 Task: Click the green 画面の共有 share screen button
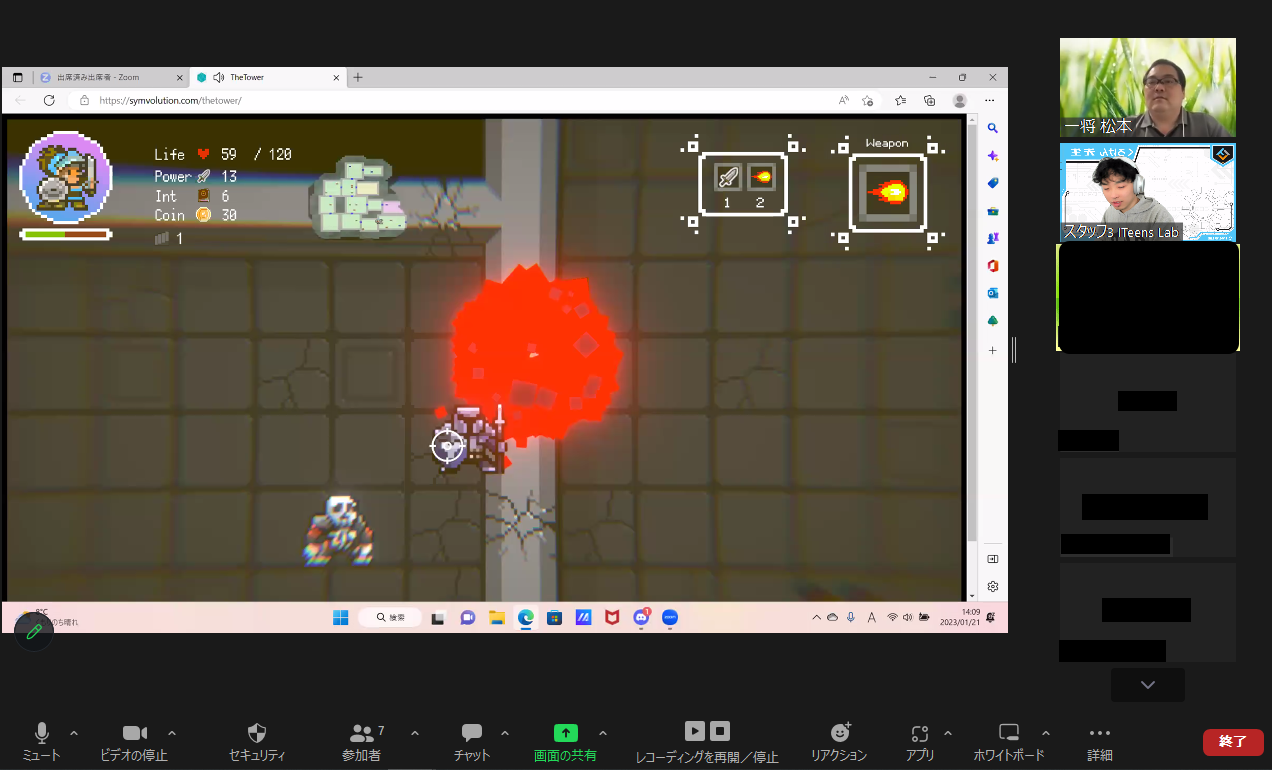(x=565, y=743)
